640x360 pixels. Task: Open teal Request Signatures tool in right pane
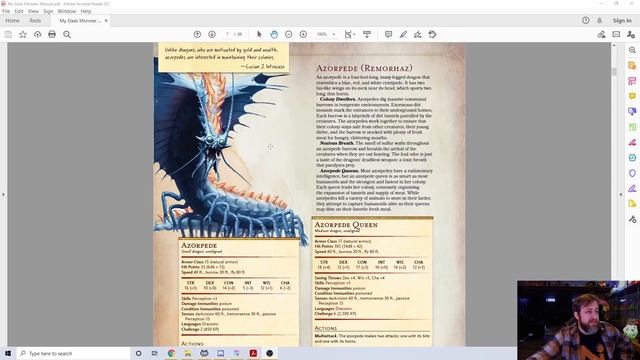[x=632, y=158]
